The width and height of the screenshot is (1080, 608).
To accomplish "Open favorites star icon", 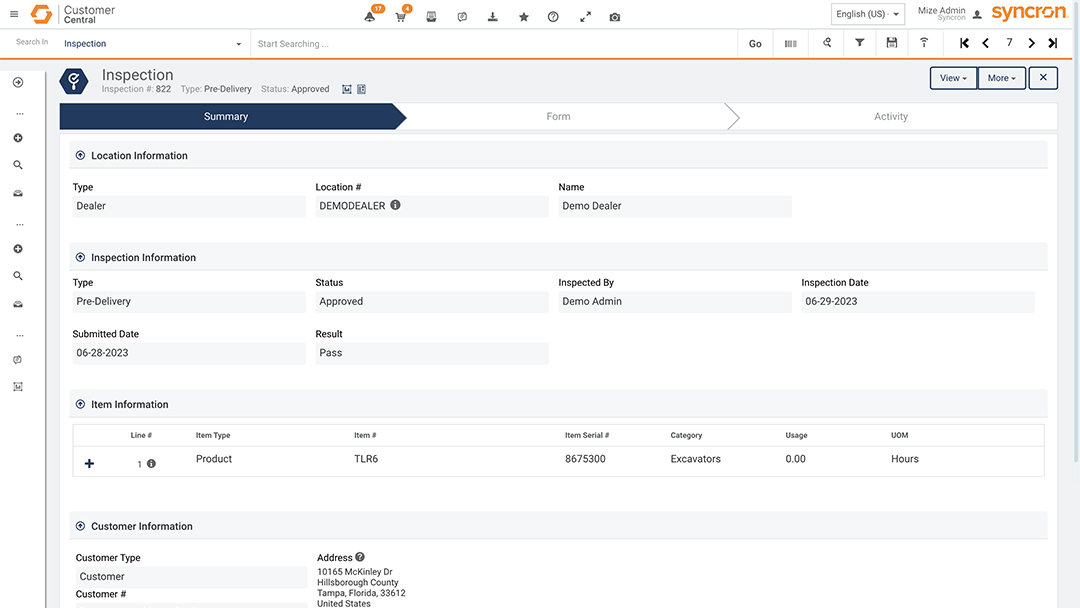I will click(x=523, y=17).
